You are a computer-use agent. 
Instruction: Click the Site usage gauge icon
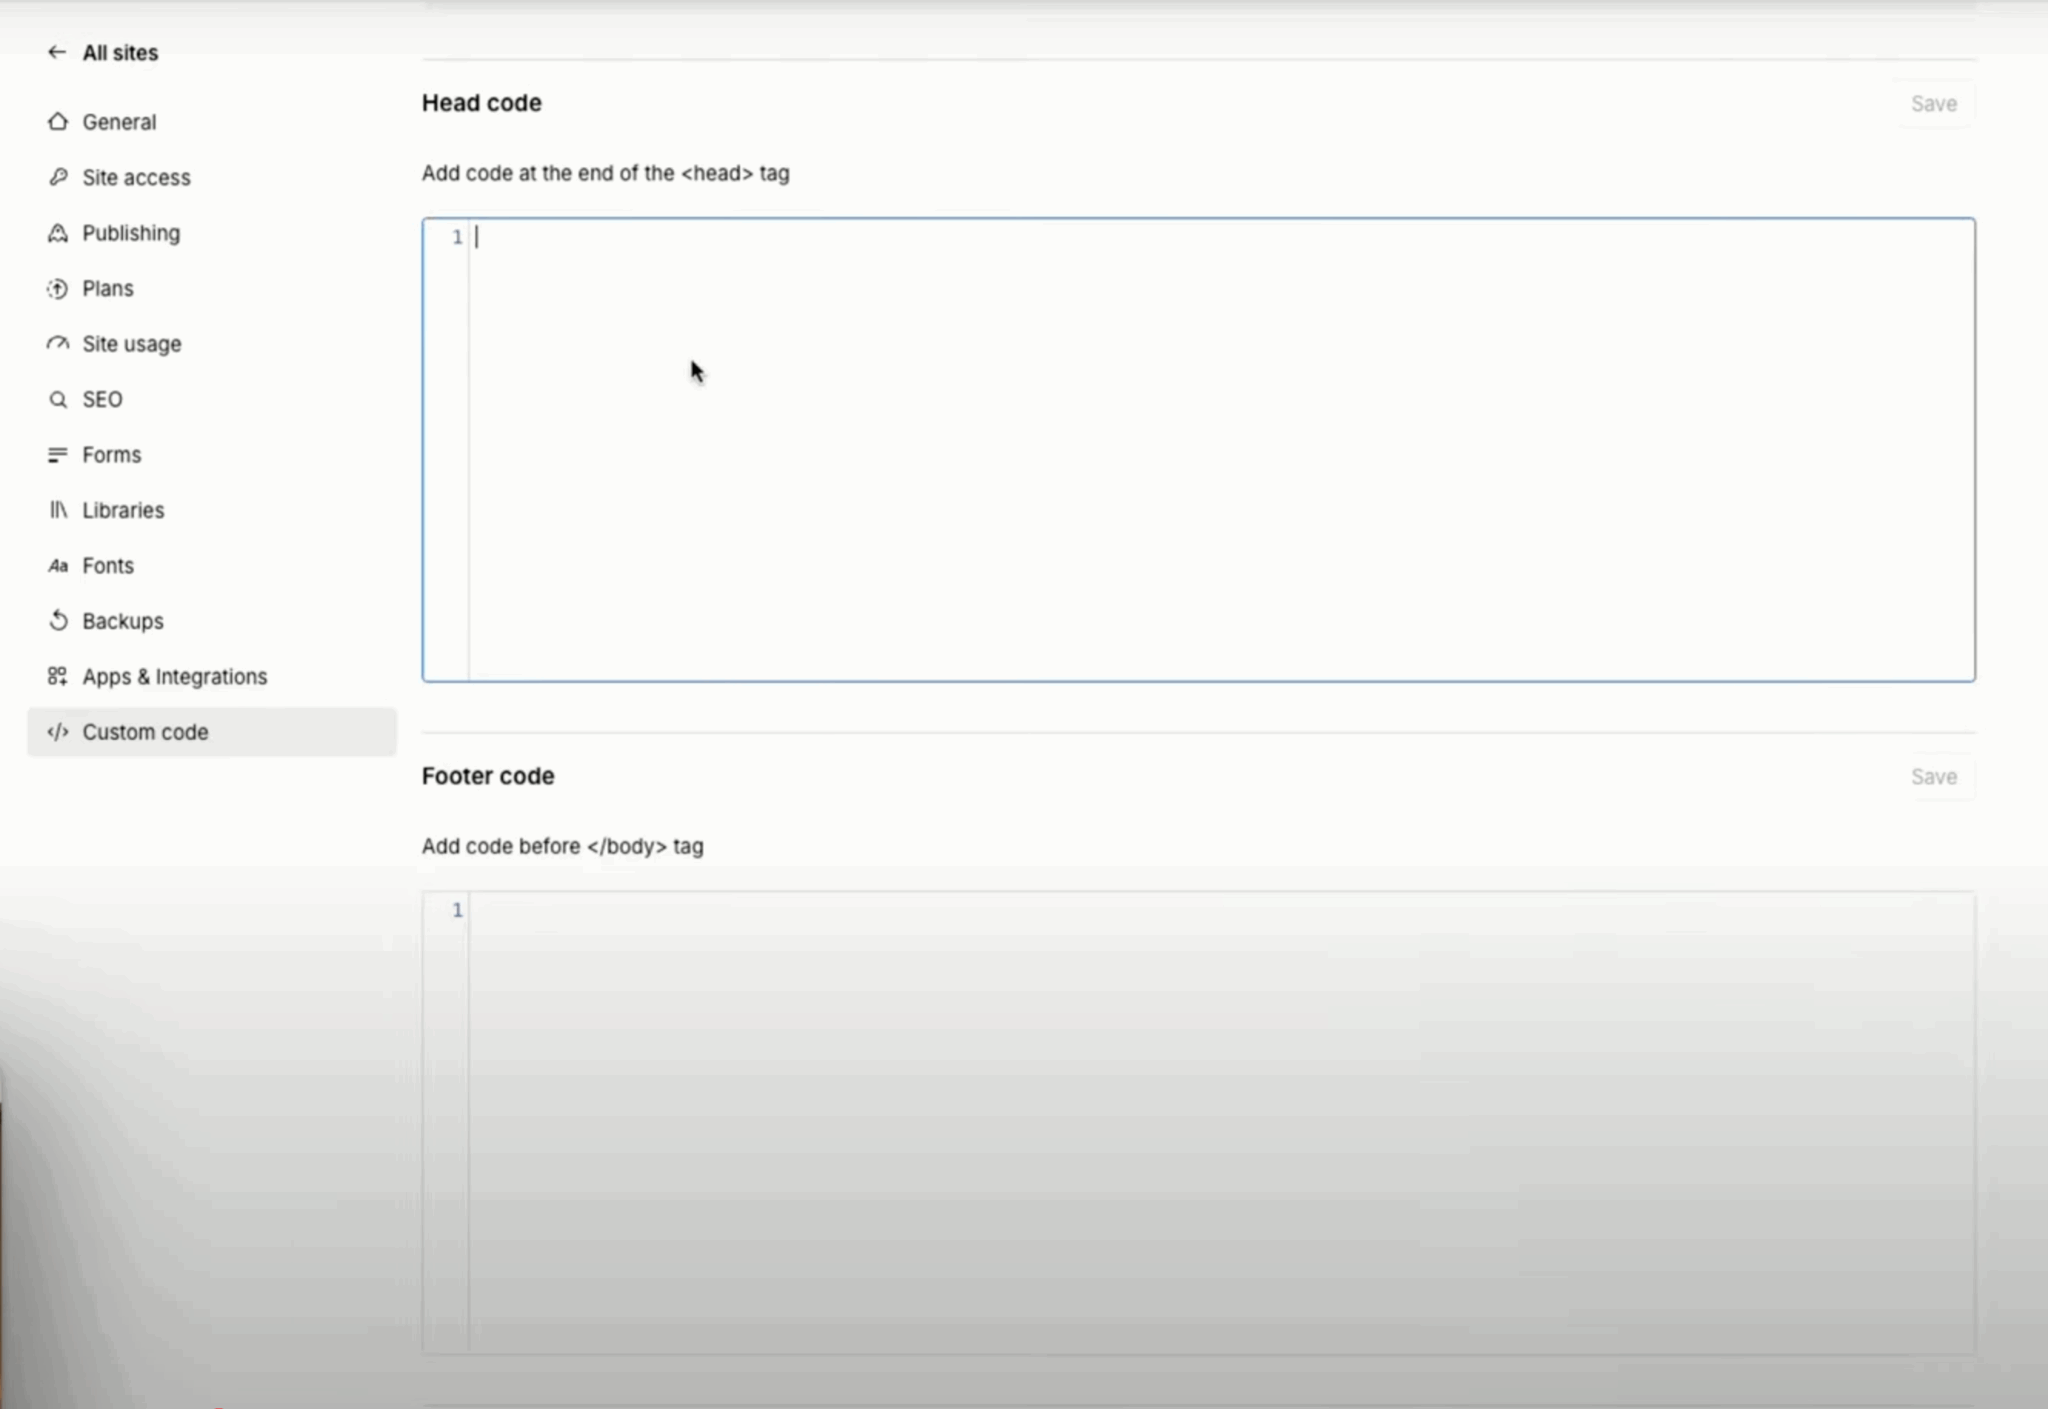pyautogui.click(x=58, y=344)
